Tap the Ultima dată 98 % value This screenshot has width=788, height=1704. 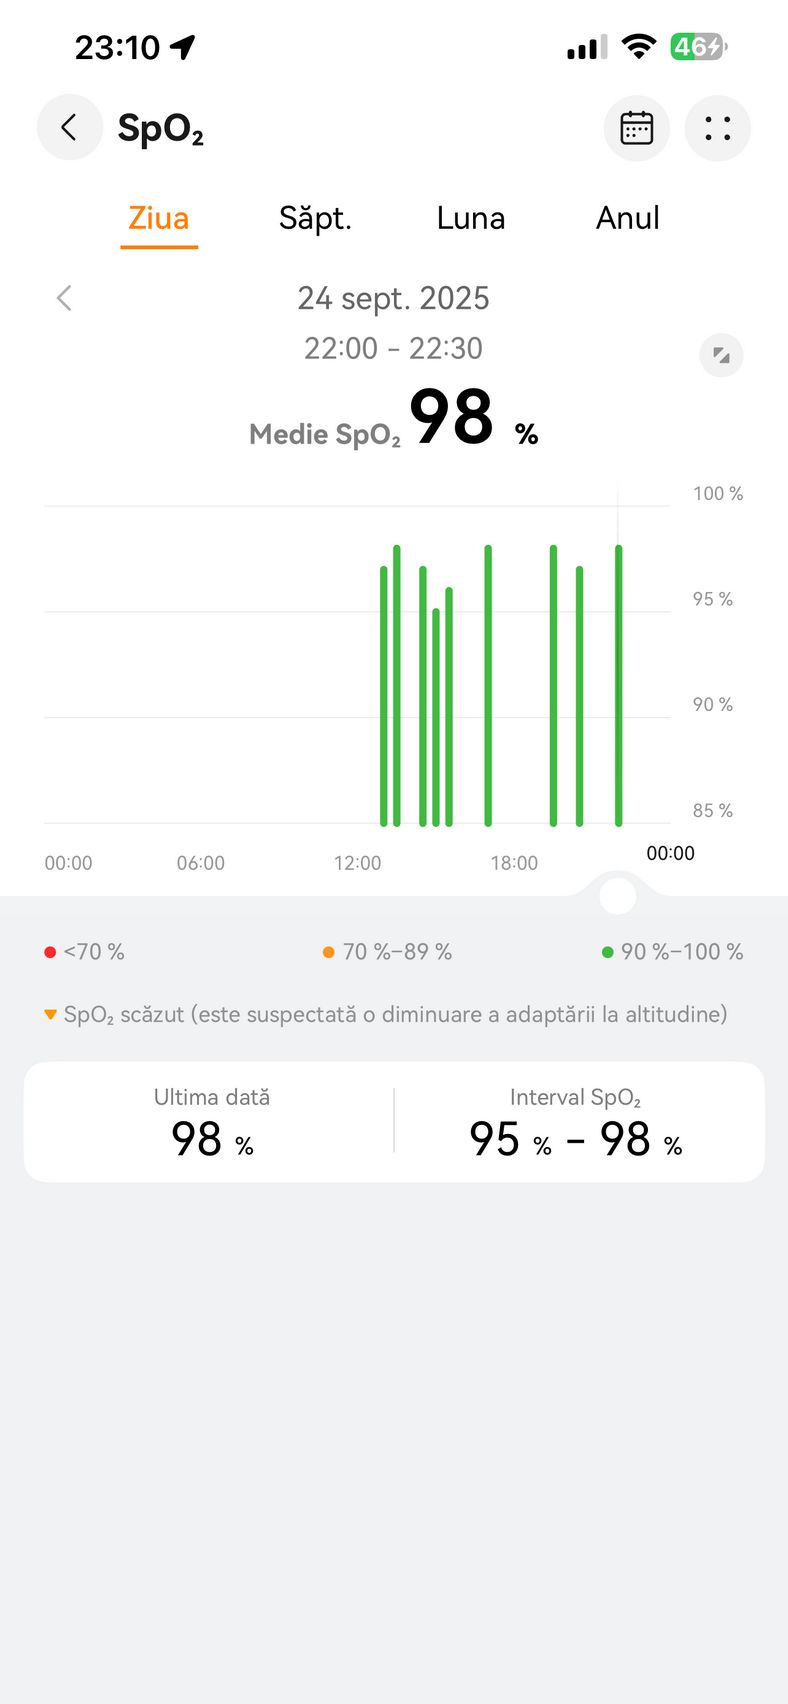(212, 1139)
